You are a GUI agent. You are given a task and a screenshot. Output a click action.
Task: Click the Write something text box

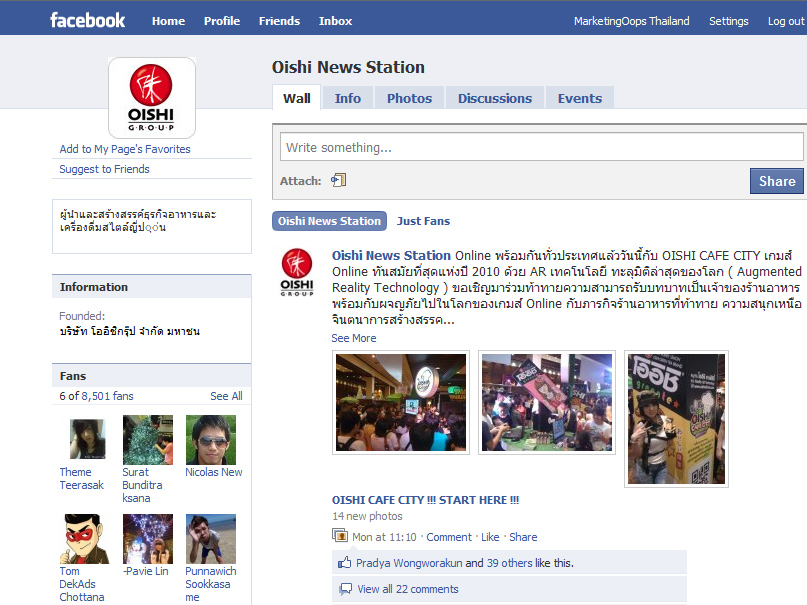tap(541, 147)
